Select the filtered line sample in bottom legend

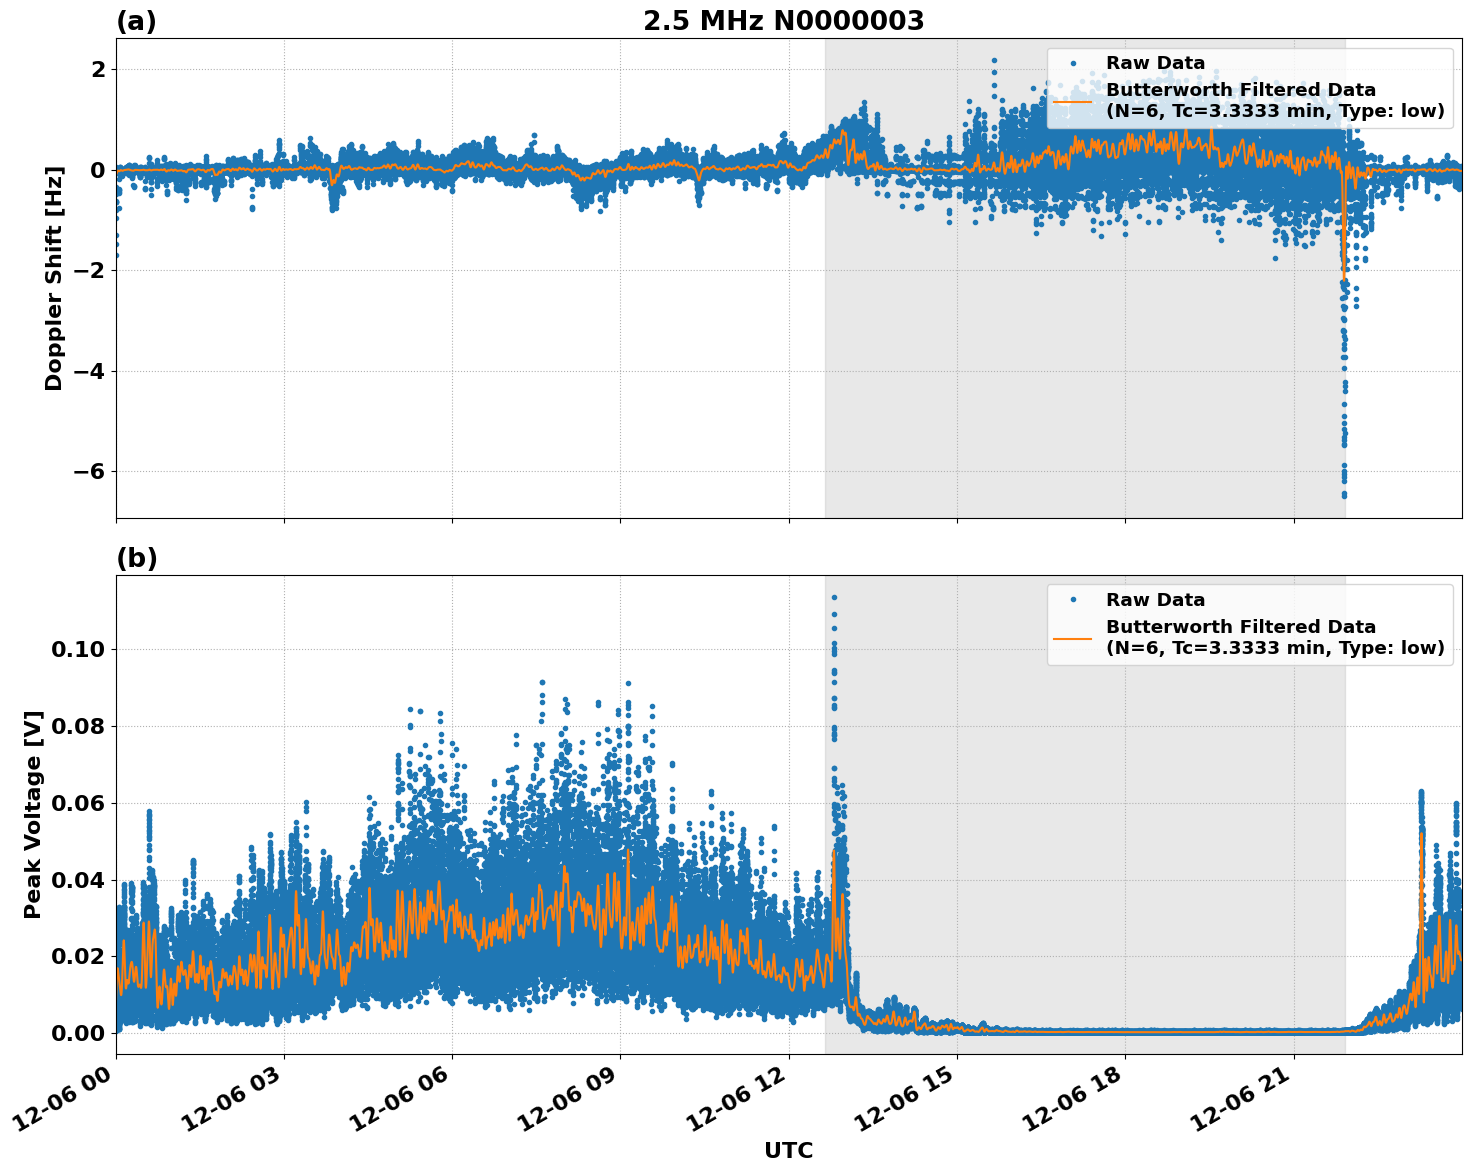click(1074, 638)
